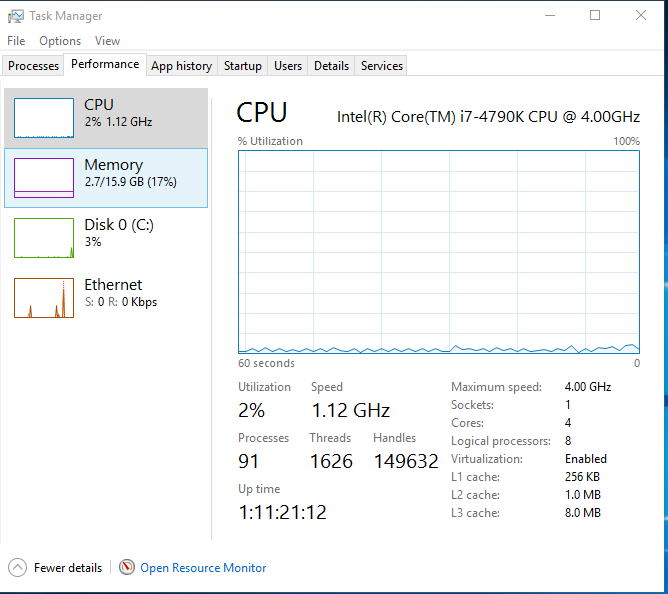Maximize the Task Manager window
Viewport: 668px width, 594px height.
pyautogui.click(x=595, y=16)
